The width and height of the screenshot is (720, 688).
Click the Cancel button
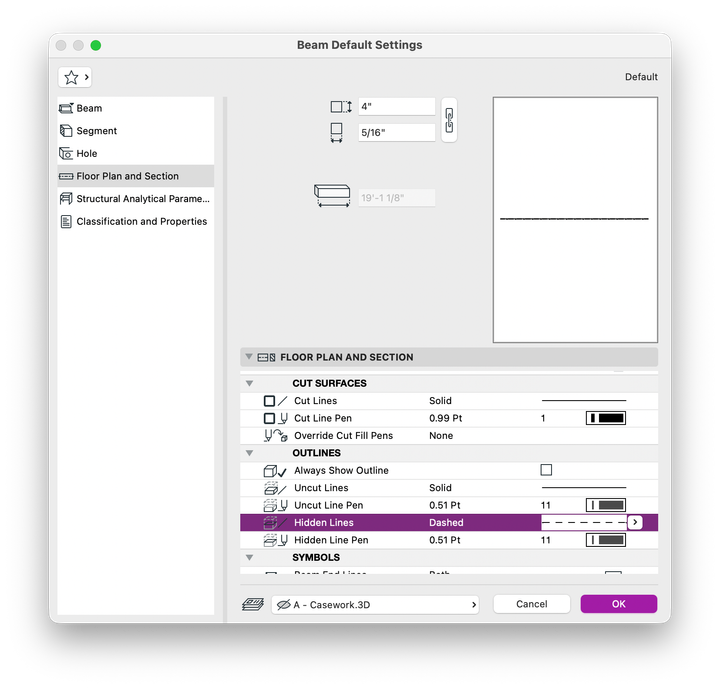(532, 604)
